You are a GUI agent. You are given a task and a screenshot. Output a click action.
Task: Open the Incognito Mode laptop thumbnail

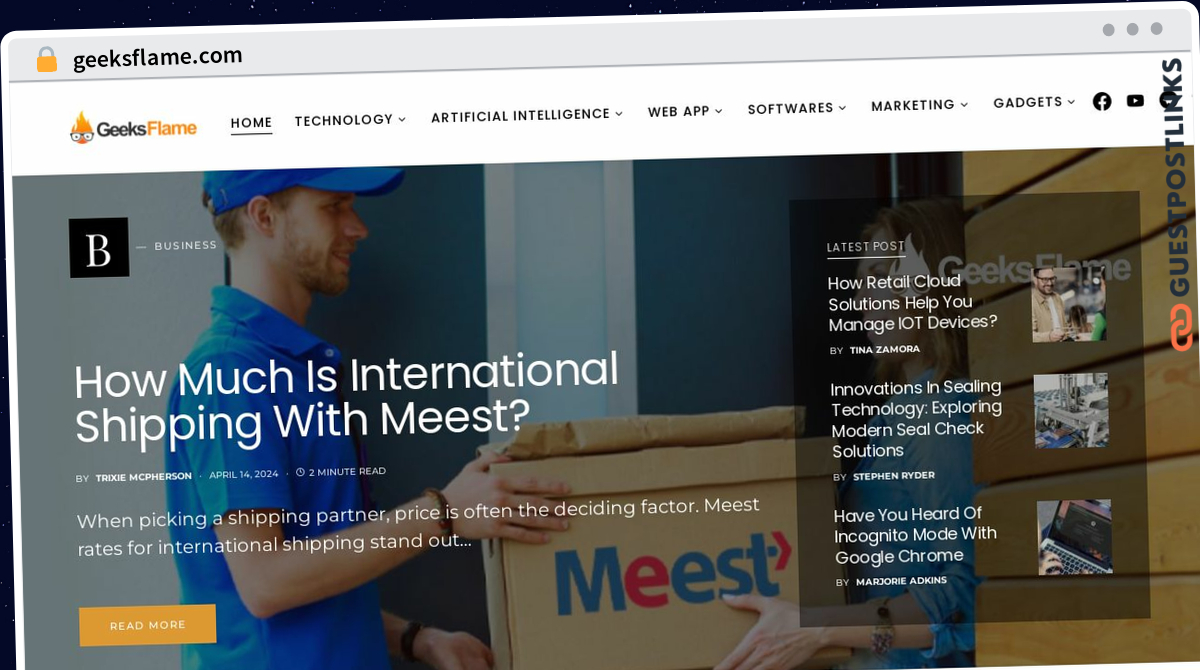point(1075,537)
